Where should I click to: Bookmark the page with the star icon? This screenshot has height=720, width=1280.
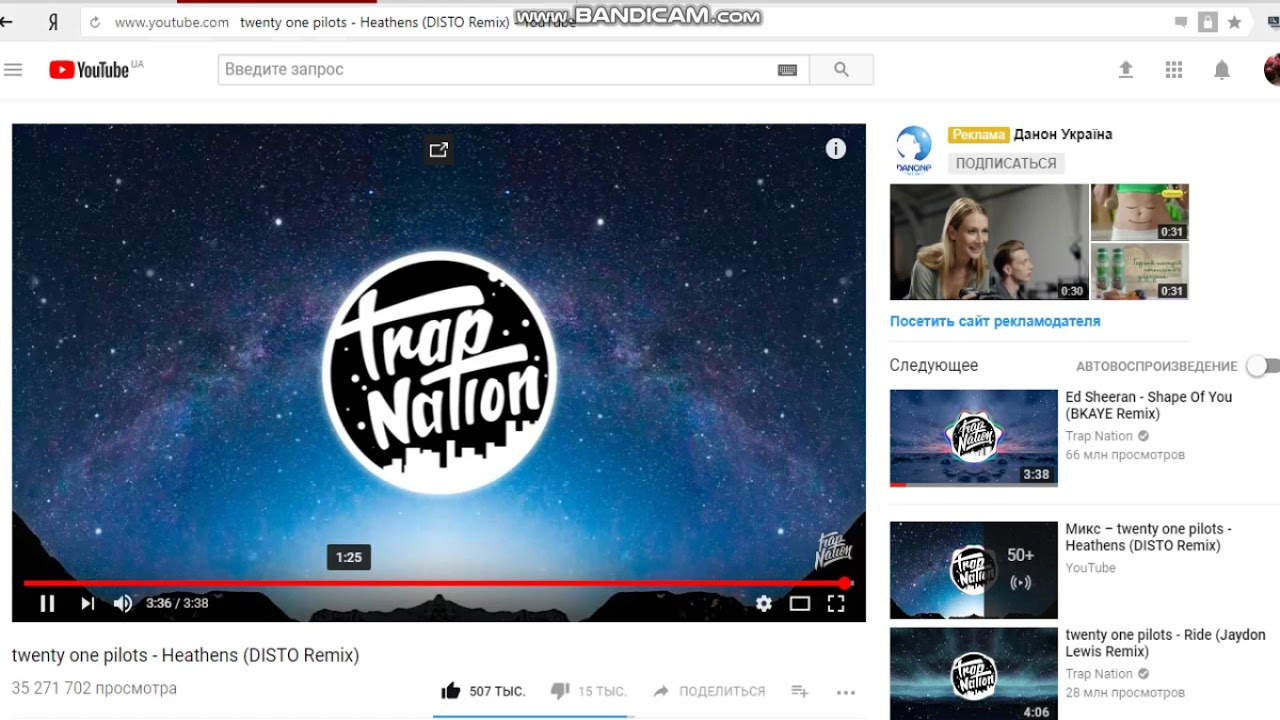[1234, 22]
